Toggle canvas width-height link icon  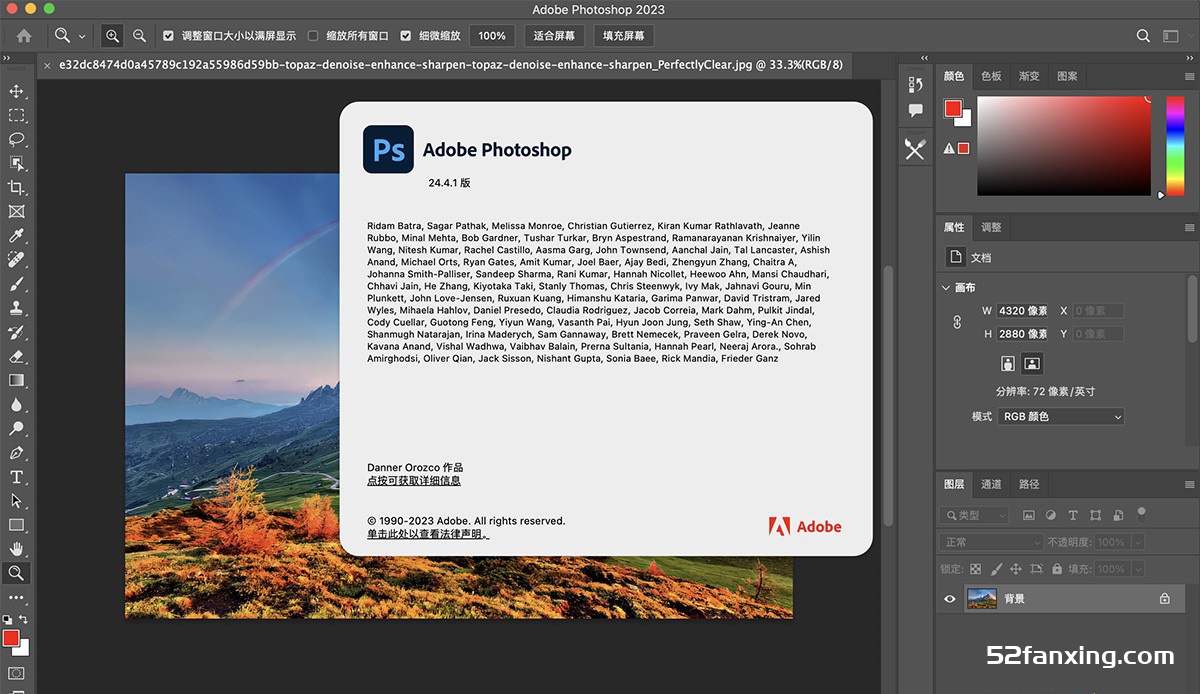tap(957, 322)
